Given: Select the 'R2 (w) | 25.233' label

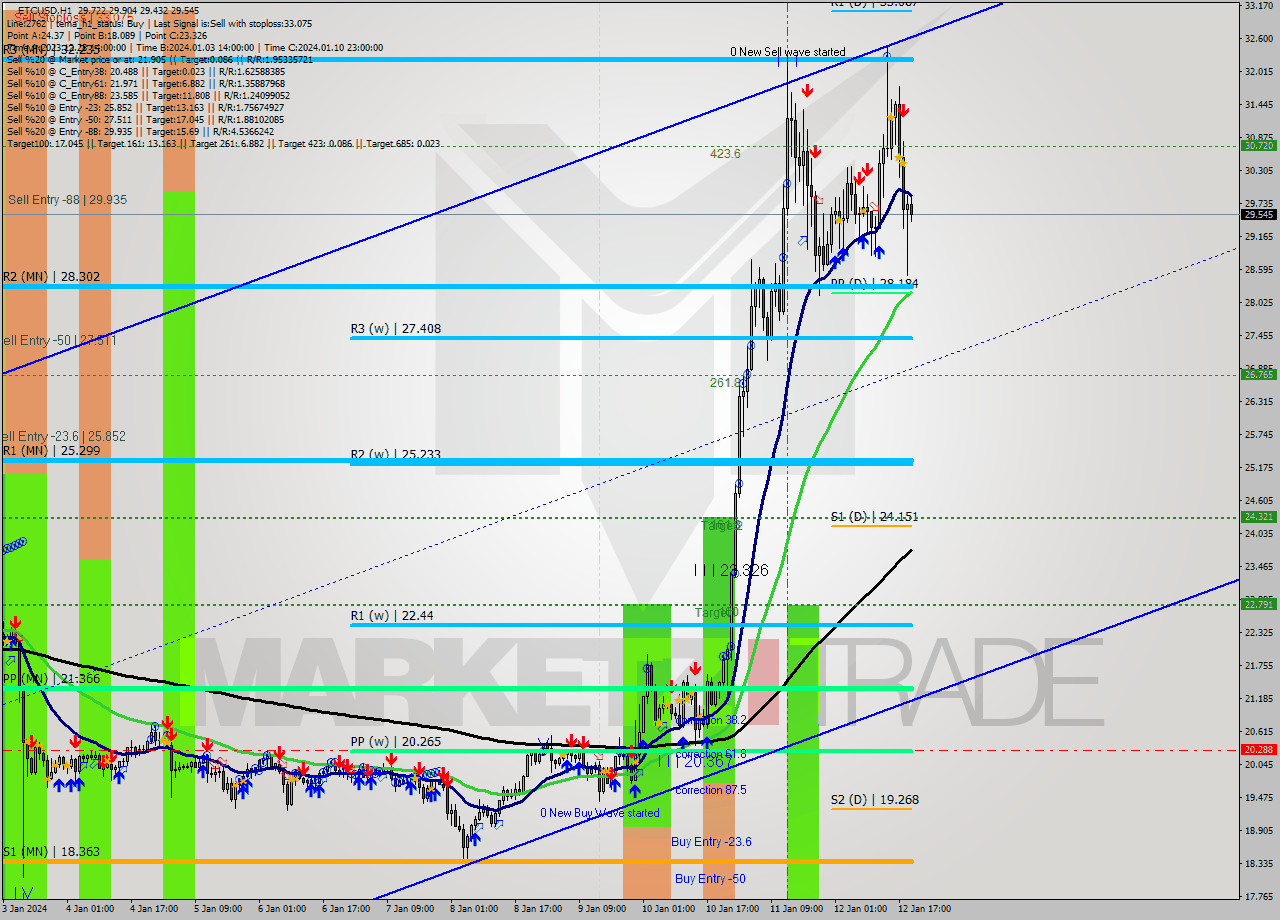Looking at the screenshot, I should [395, 454].
